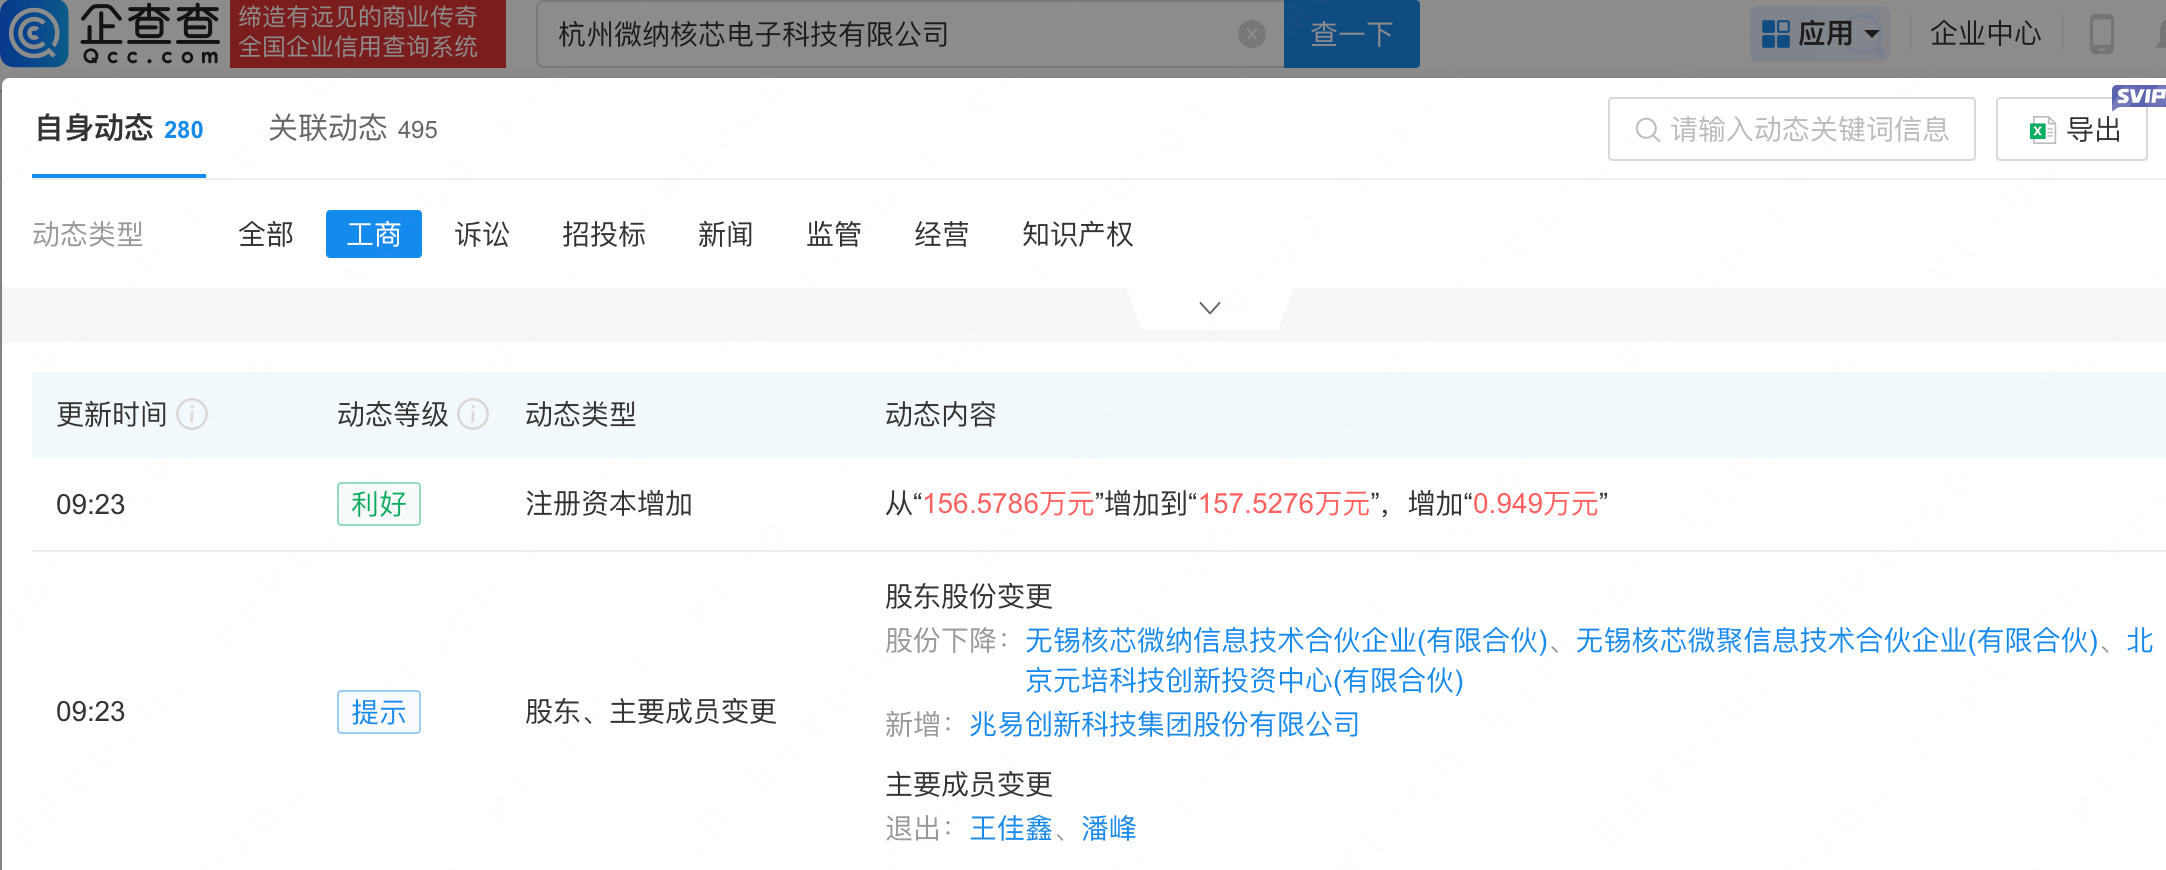
Task: Switch to the 关联动态 tab
Action: 353,129
